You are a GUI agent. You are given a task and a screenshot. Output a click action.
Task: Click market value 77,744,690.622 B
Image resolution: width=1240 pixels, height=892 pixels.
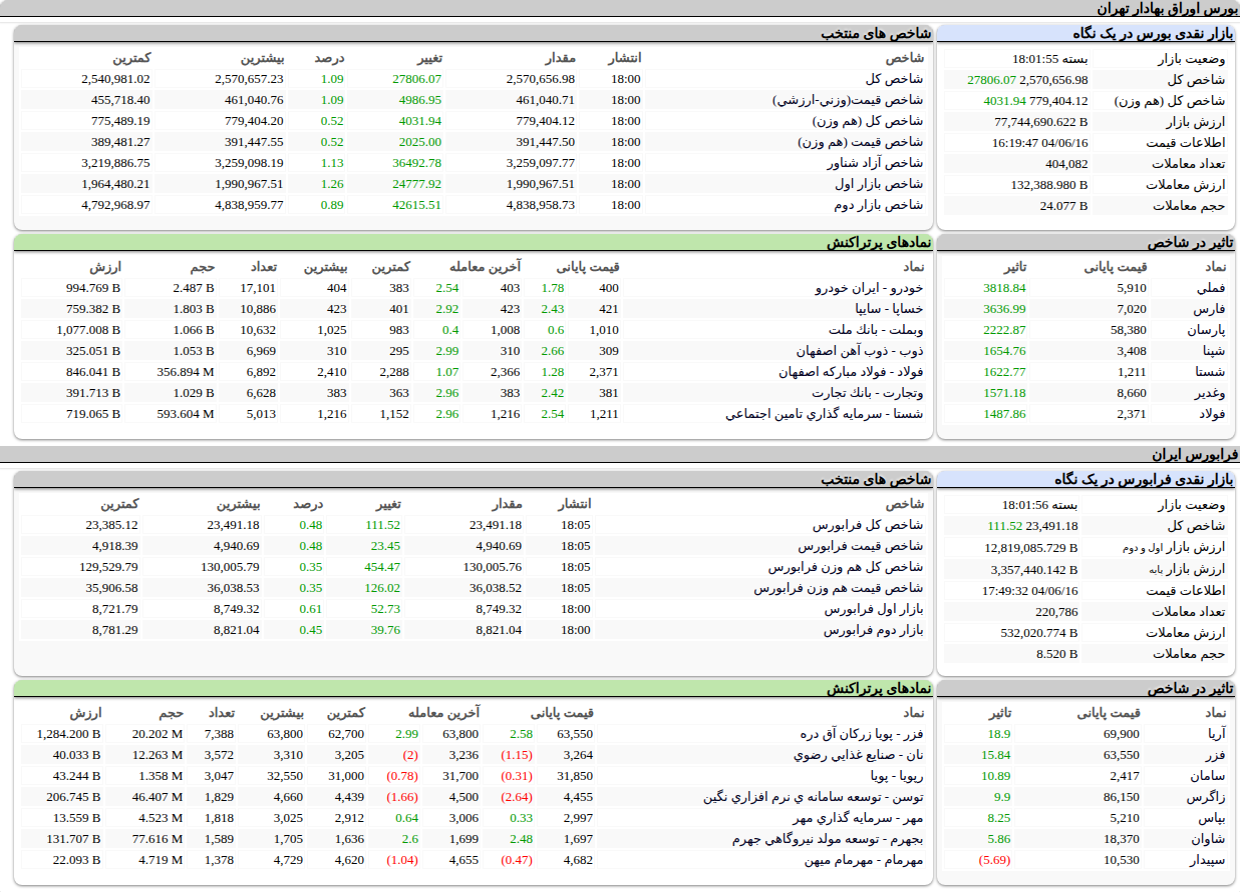[x=1041, y=122]
